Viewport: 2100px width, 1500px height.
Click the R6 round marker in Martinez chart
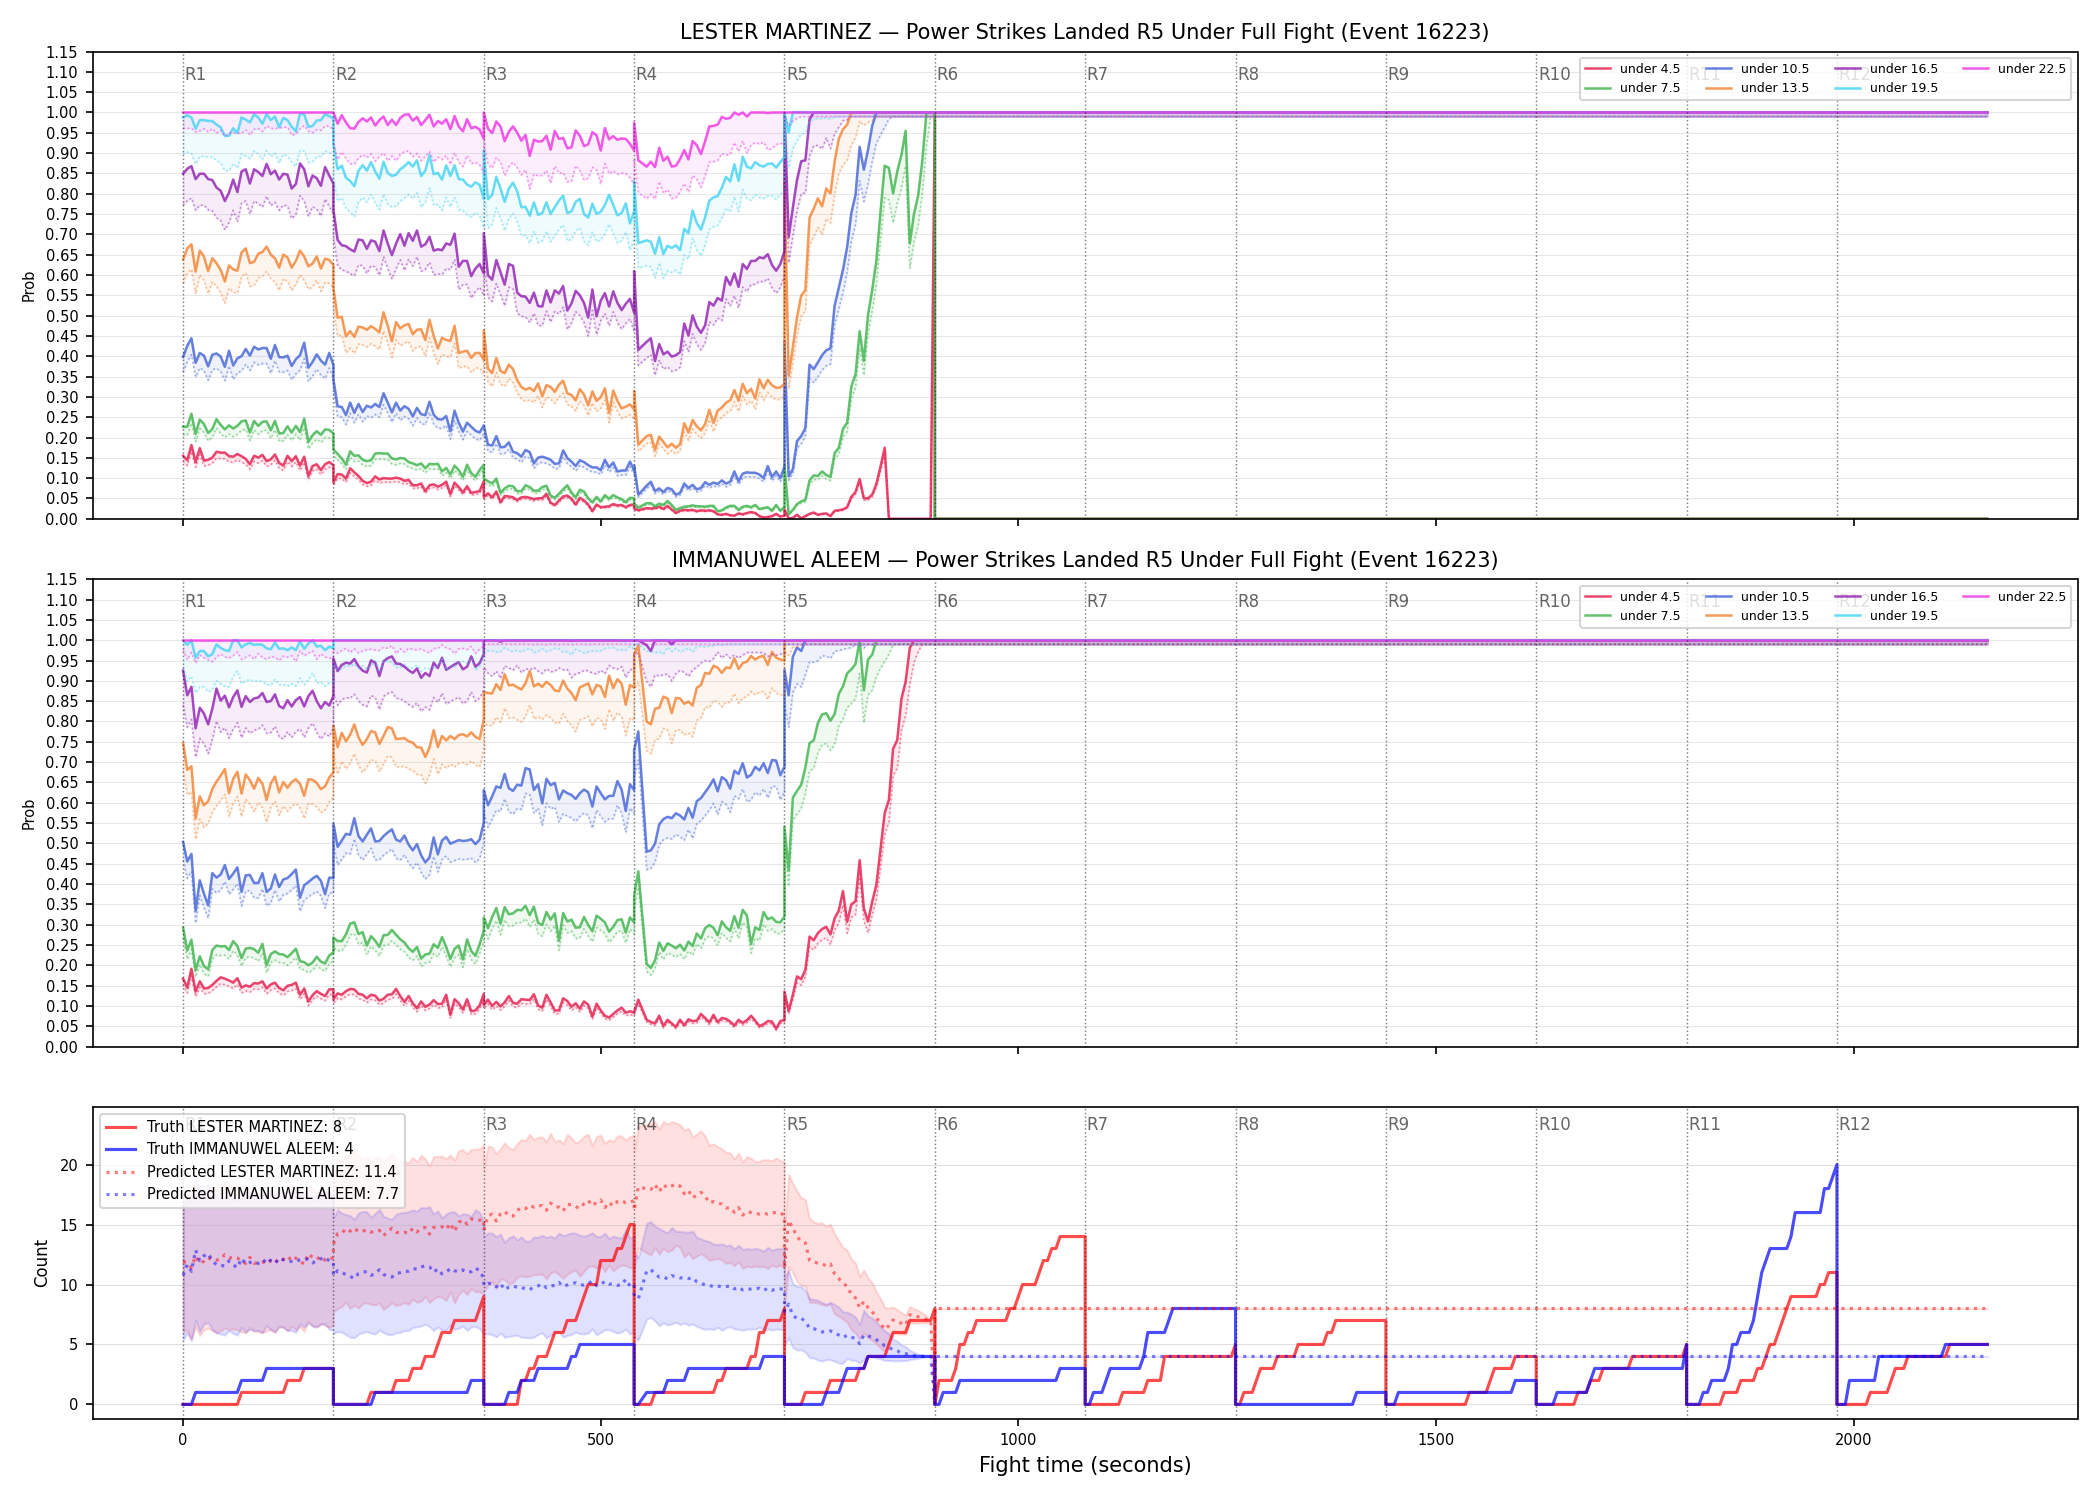947,74
